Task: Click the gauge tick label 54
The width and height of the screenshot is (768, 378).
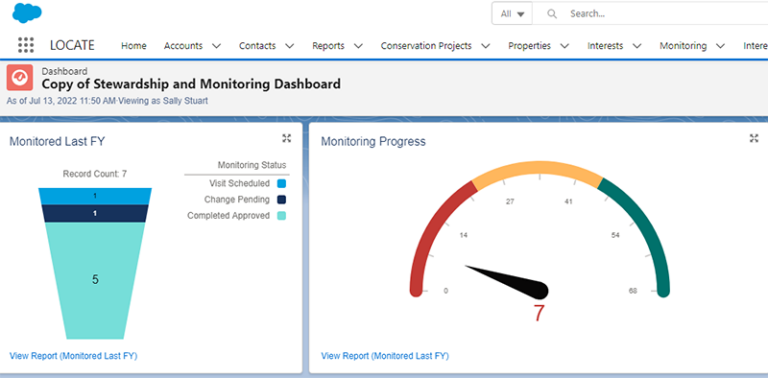Action: (616, 236)
